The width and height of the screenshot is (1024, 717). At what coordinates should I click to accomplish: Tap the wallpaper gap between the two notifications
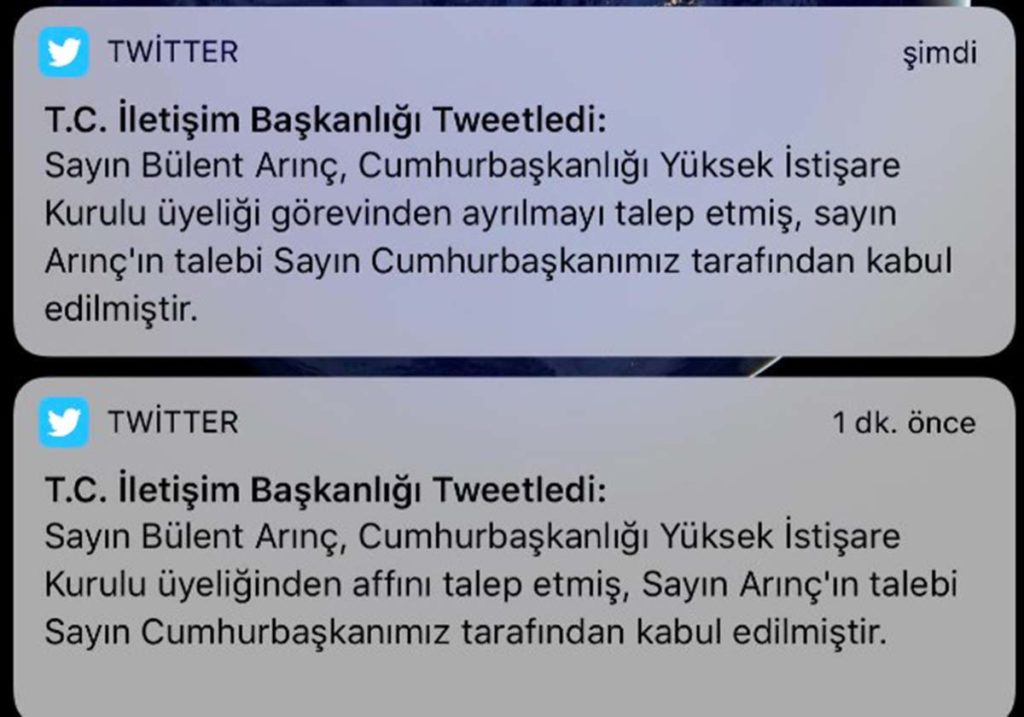pos(515,366)
